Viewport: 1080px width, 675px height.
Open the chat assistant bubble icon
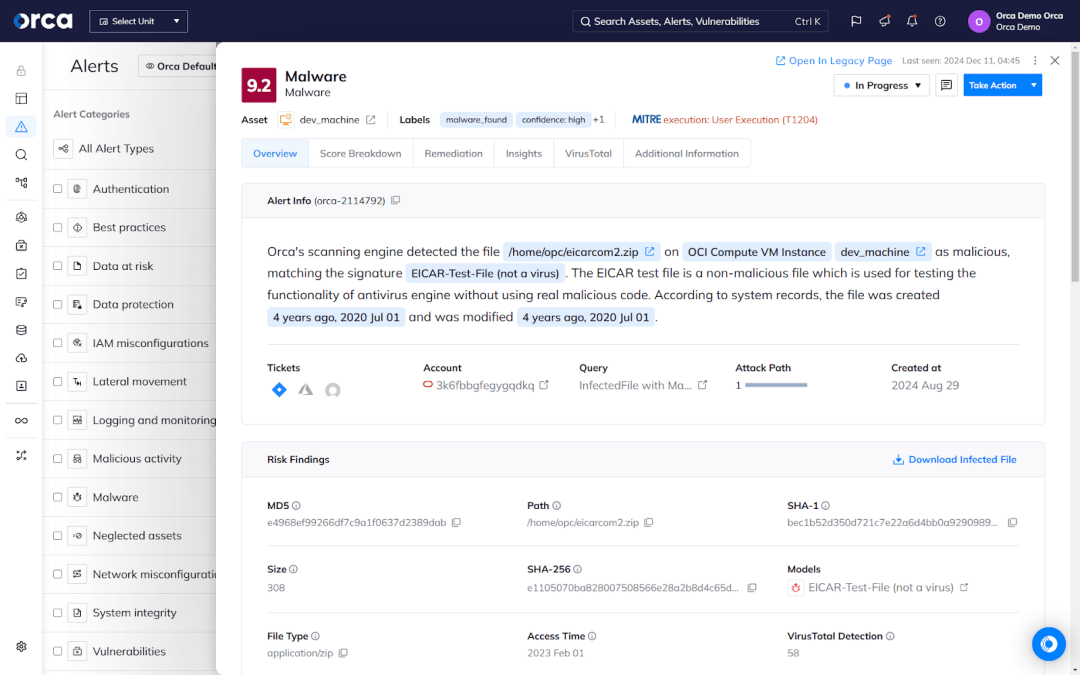pyautogui.click(x=1048, y=644)
